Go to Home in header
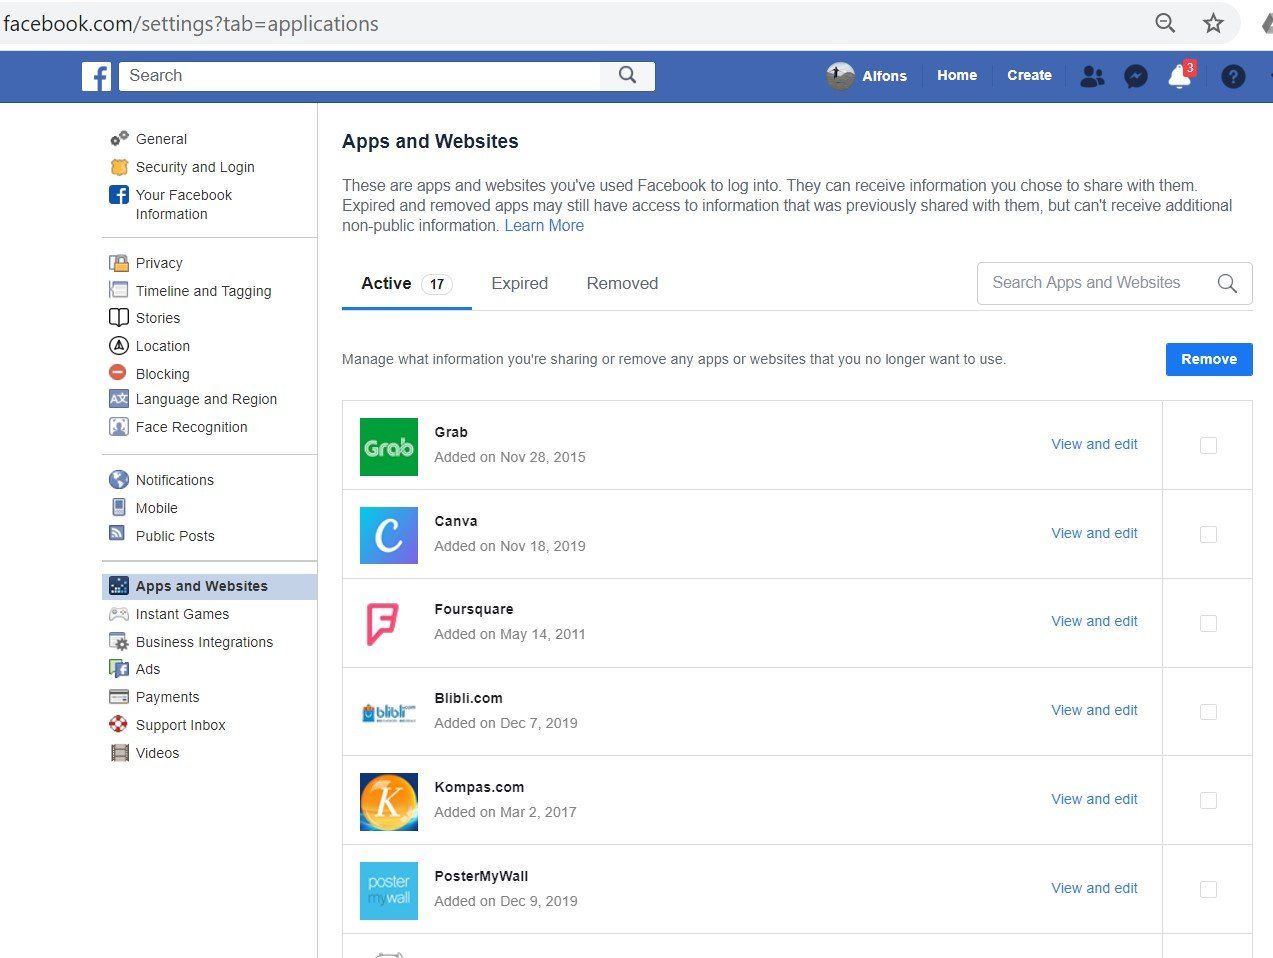The height and width of the screenshot is (958, 1273). [957, 75]
